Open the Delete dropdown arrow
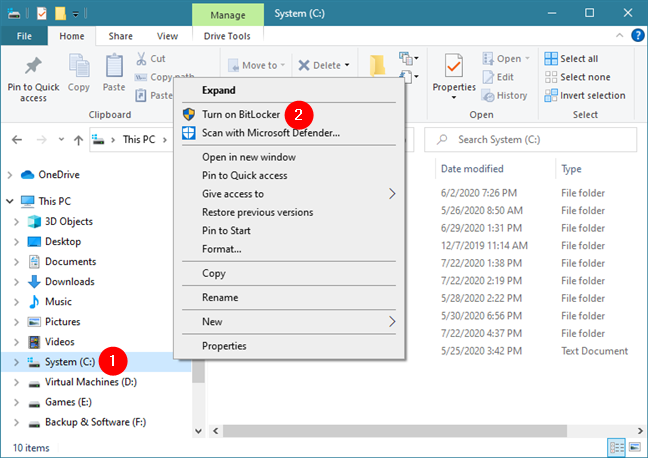This screenshot has height=458, width=648. [347, 65]
